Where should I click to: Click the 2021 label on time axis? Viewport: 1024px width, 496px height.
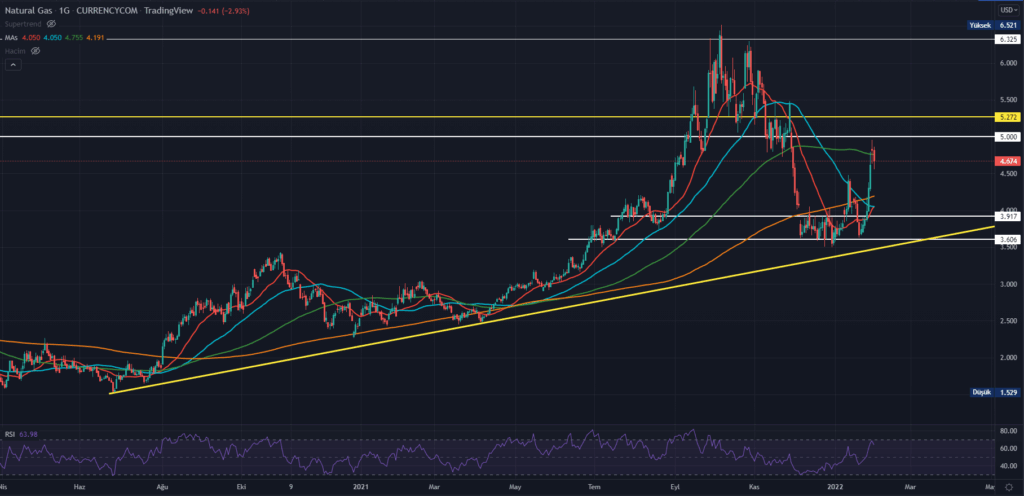pos(360,487)
